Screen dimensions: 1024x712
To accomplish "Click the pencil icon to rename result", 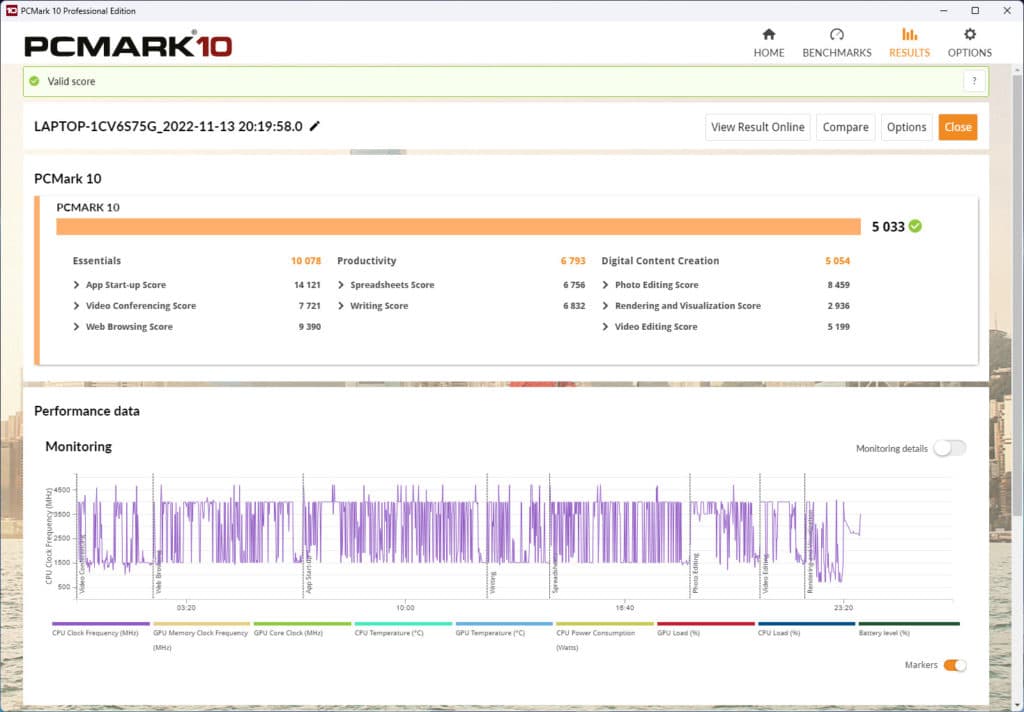I will click(315, 126).
